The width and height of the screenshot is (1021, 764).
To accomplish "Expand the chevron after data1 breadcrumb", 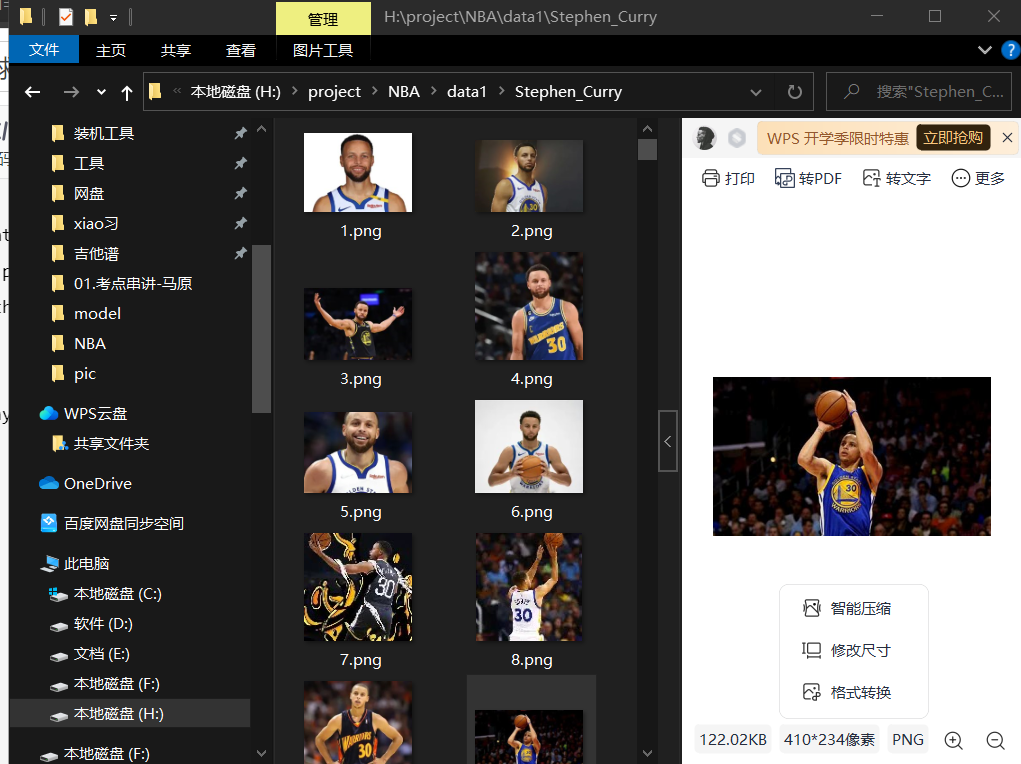I will pyautogui.click(x=501, y=91).
